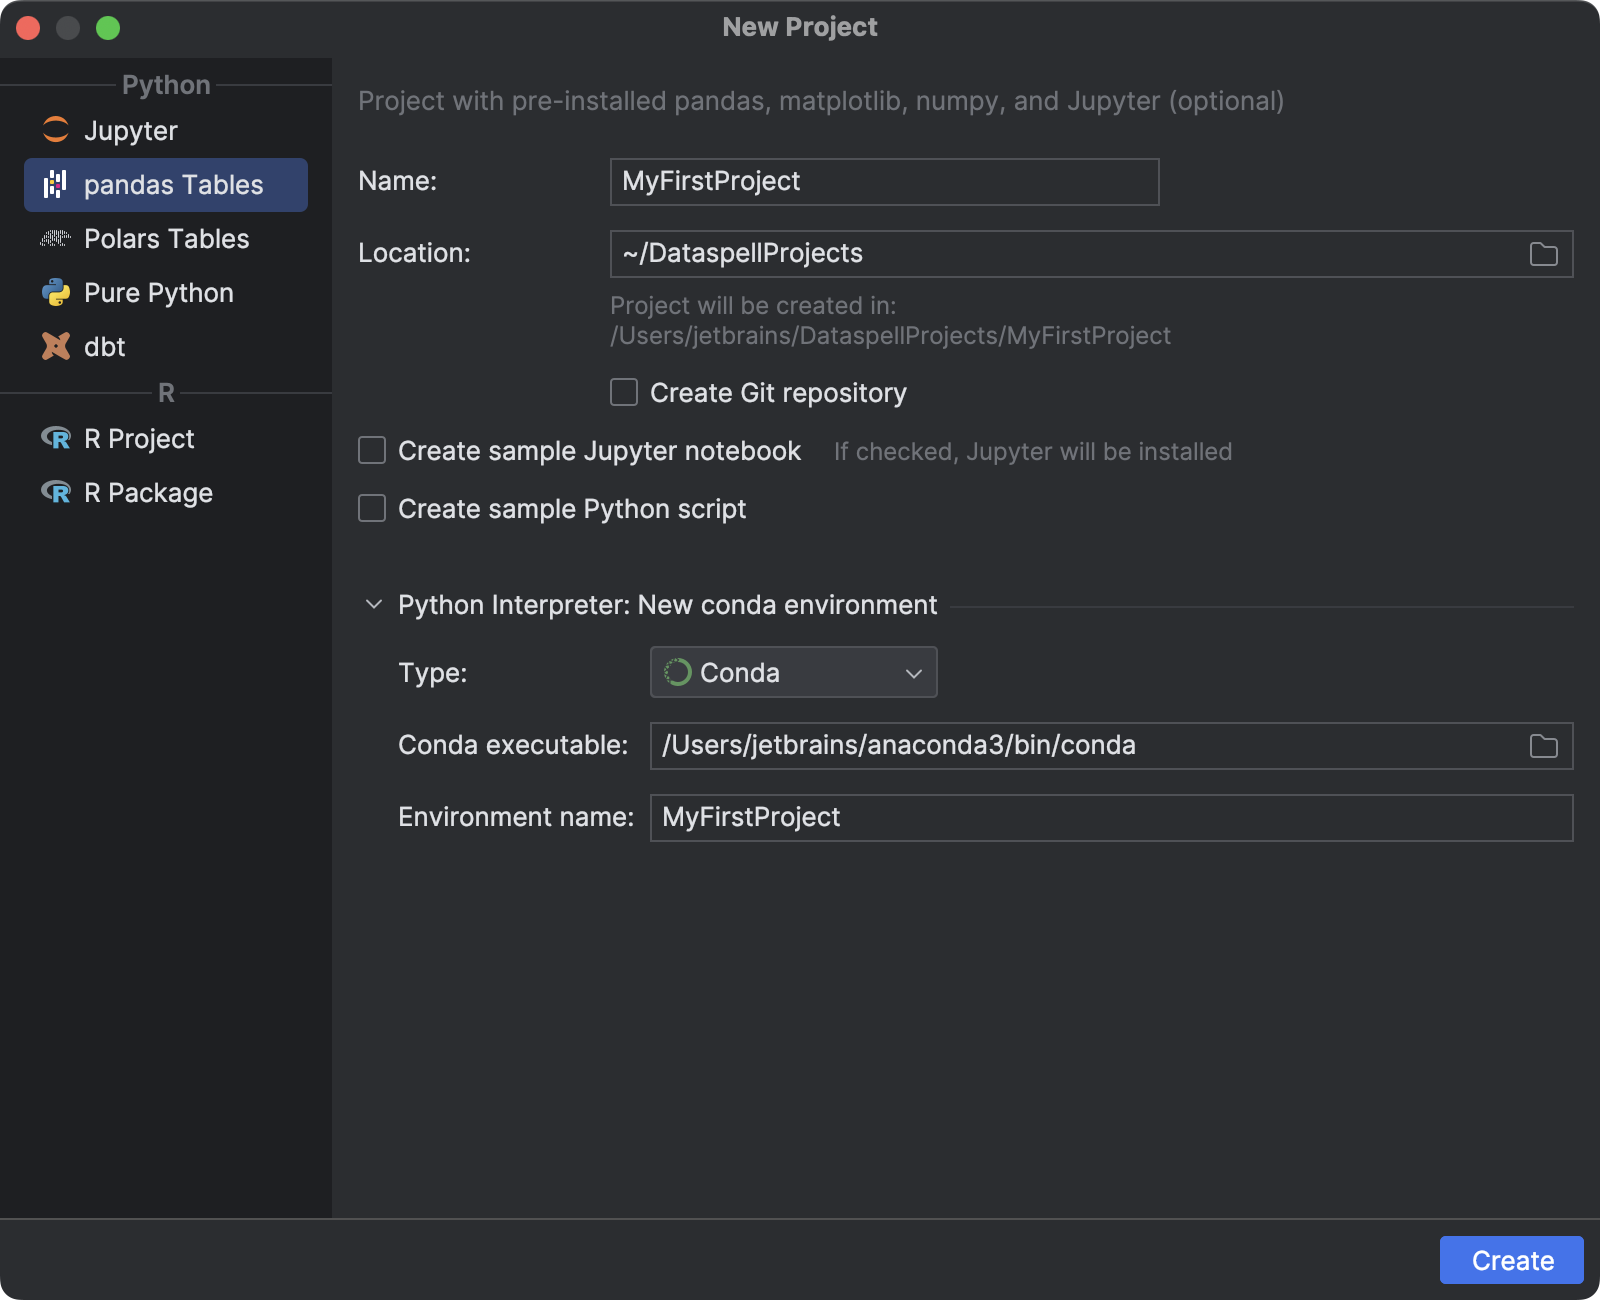Enable Create Git repository
1600x1300 pixels.
pyautogui.click(x=623, y=392)
